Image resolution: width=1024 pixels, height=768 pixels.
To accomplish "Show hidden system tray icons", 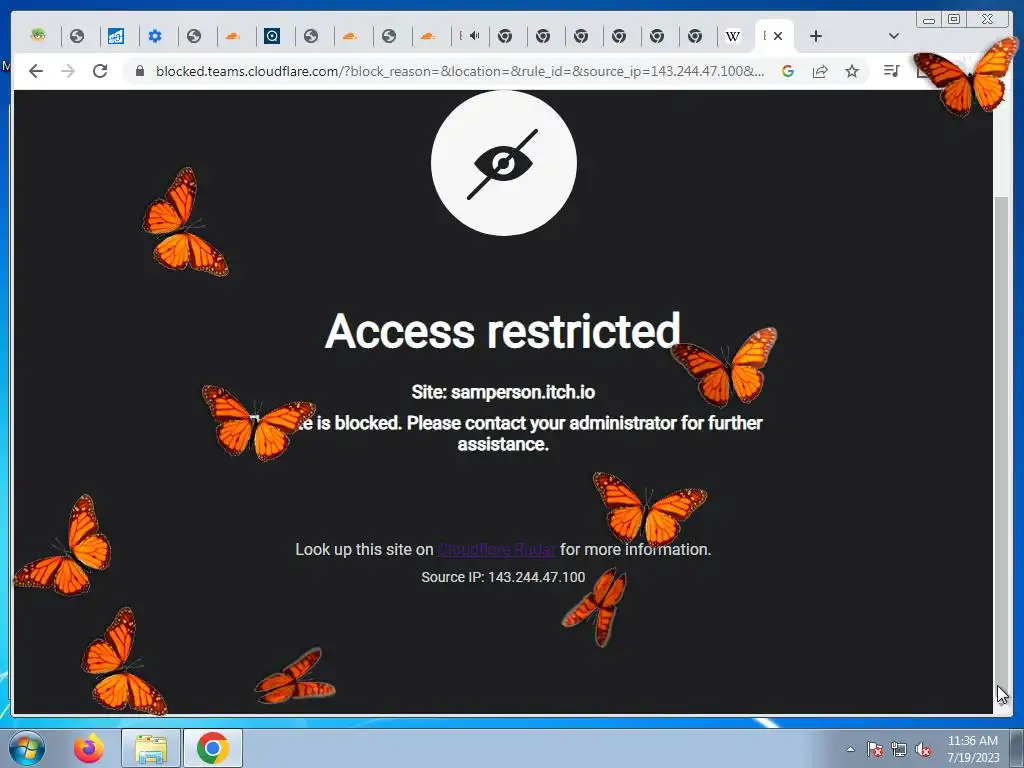I will coord(850,749).
